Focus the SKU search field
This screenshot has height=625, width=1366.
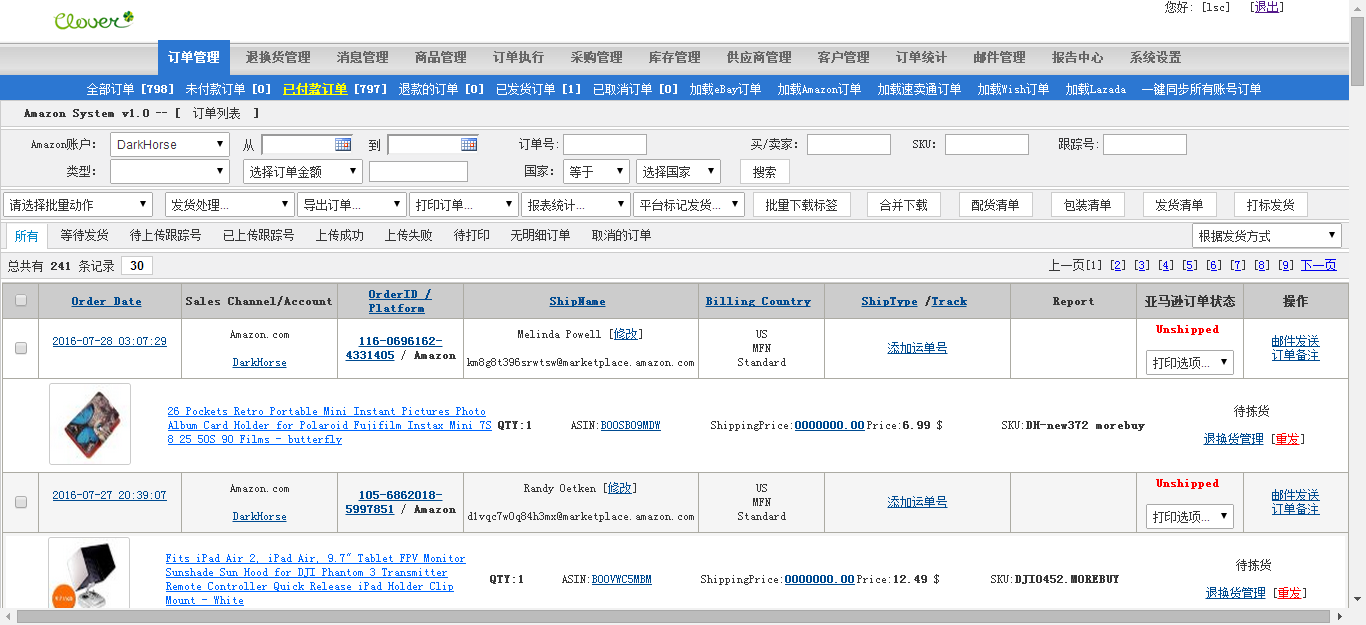tap(987, 145)
